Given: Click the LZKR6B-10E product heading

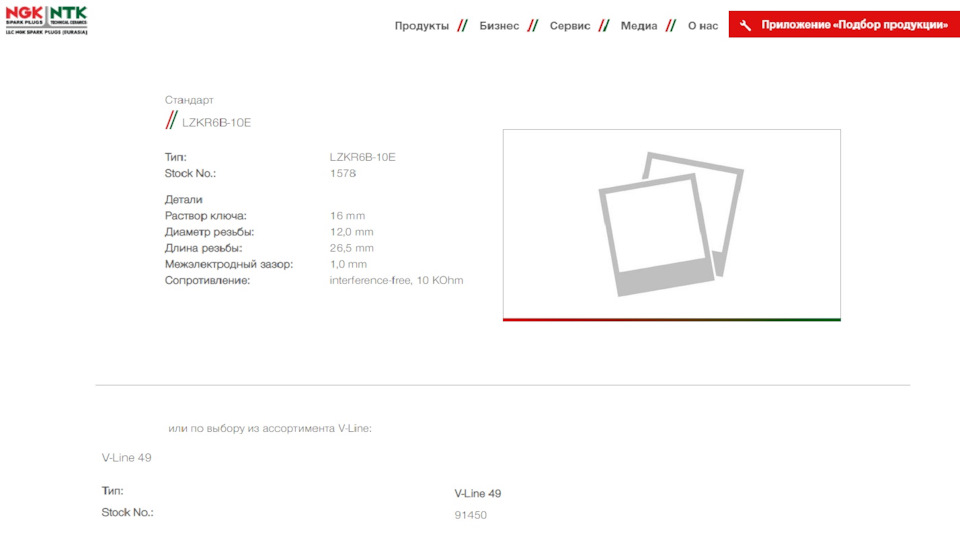Looking at the screenshot, I should click(x=216, y=122).
